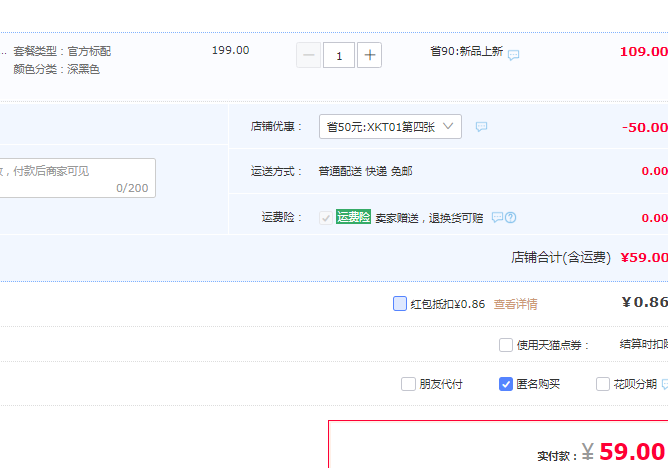Click the discount amount -50.00

645,127
